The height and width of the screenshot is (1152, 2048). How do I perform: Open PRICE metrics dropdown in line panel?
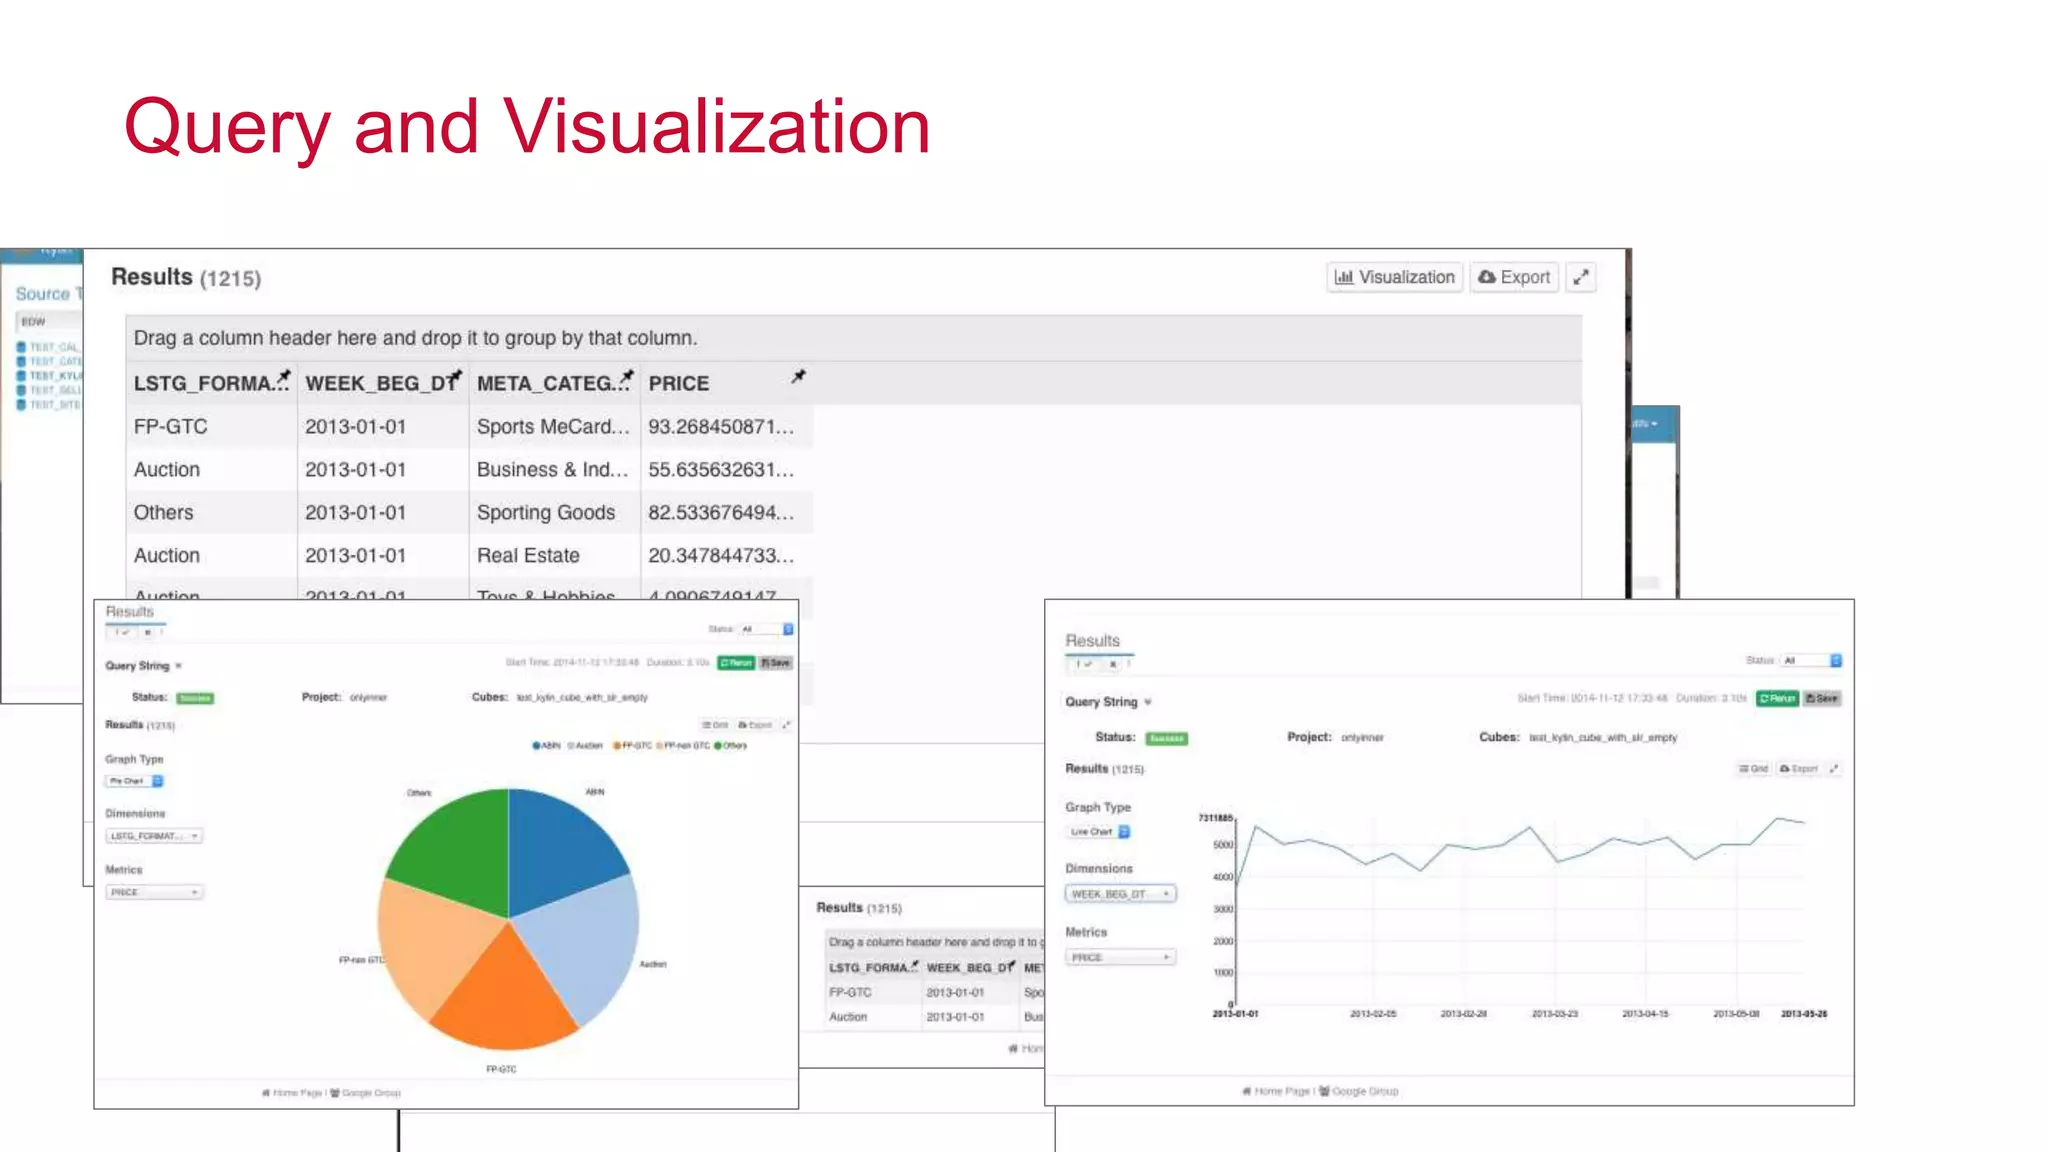point(1120,957)
